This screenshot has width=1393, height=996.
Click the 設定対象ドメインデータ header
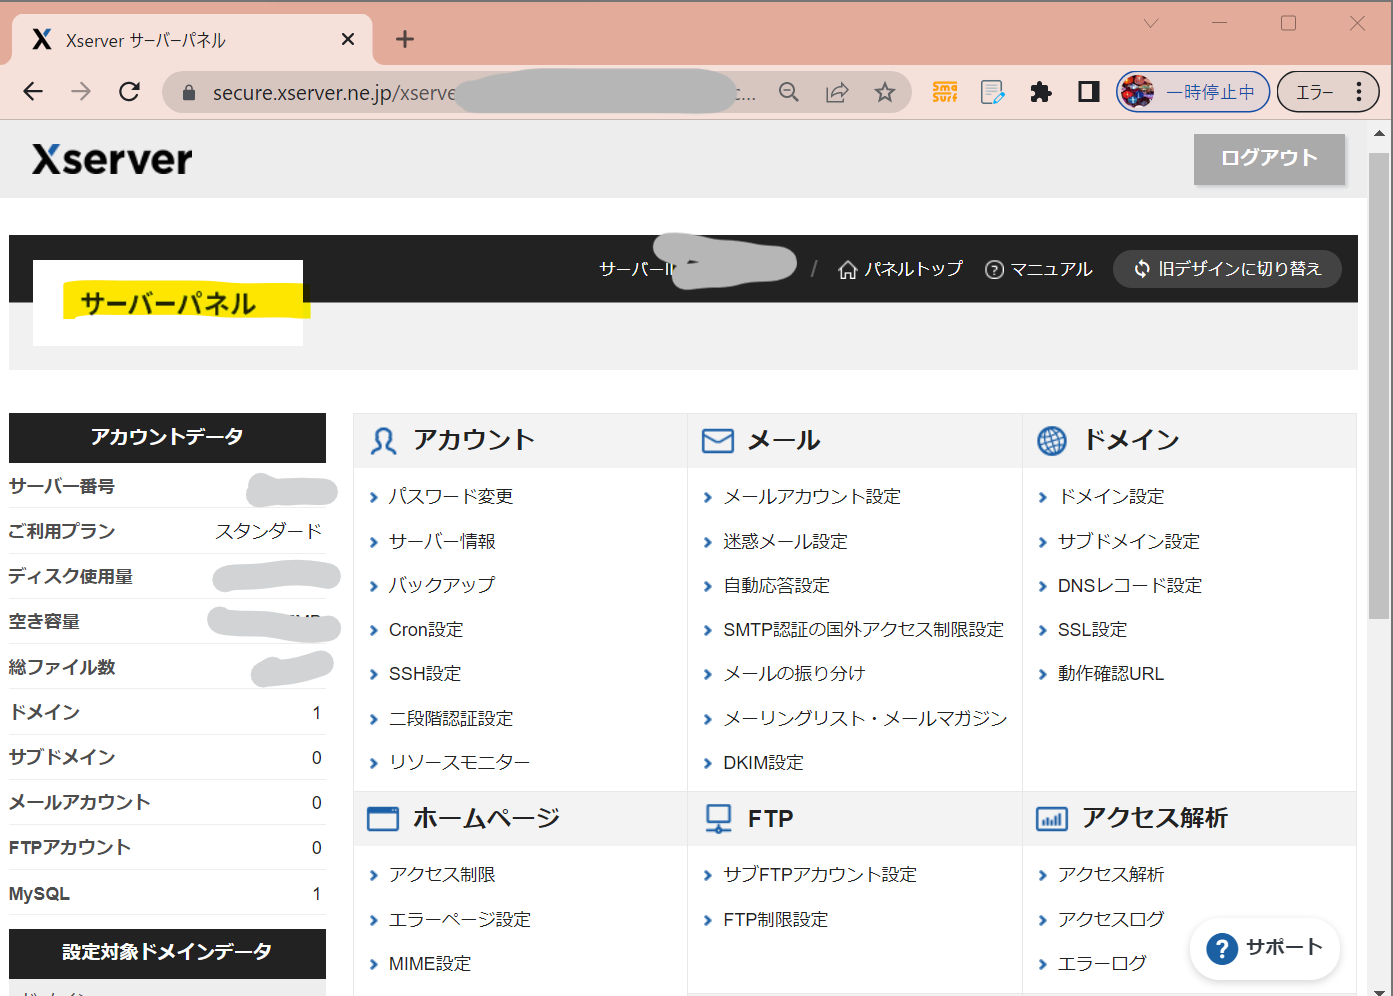(x=167, y=953)
